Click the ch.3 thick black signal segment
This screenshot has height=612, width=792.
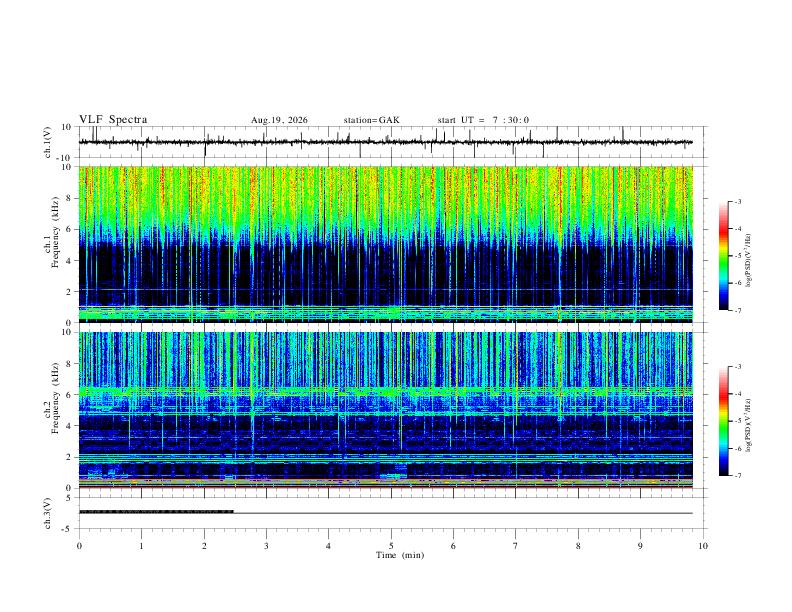[x=156, y=512]
